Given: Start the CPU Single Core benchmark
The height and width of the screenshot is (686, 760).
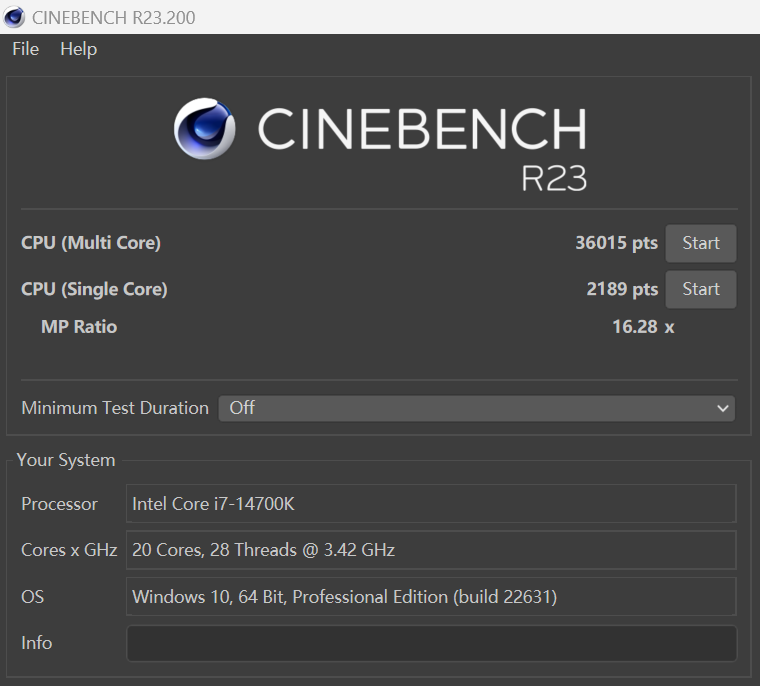Looking at the screenshot, I should (x=700, y=289).
